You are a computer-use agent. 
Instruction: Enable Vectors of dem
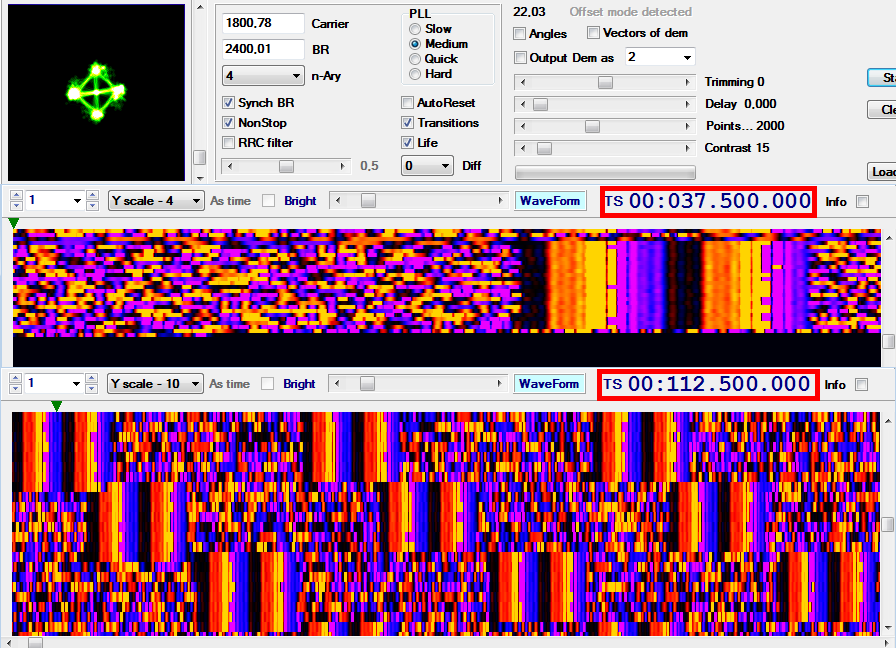[593, 33]
